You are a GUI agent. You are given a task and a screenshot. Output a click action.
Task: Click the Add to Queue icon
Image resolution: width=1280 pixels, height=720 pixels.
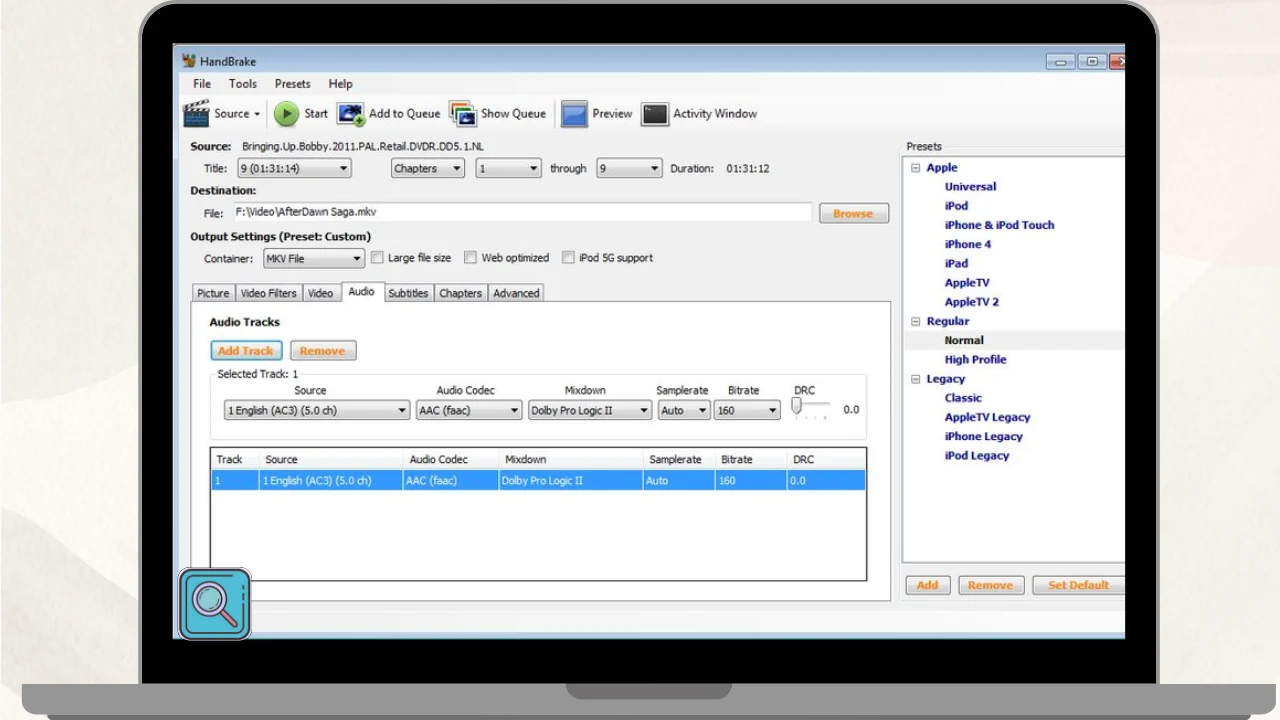351,114
